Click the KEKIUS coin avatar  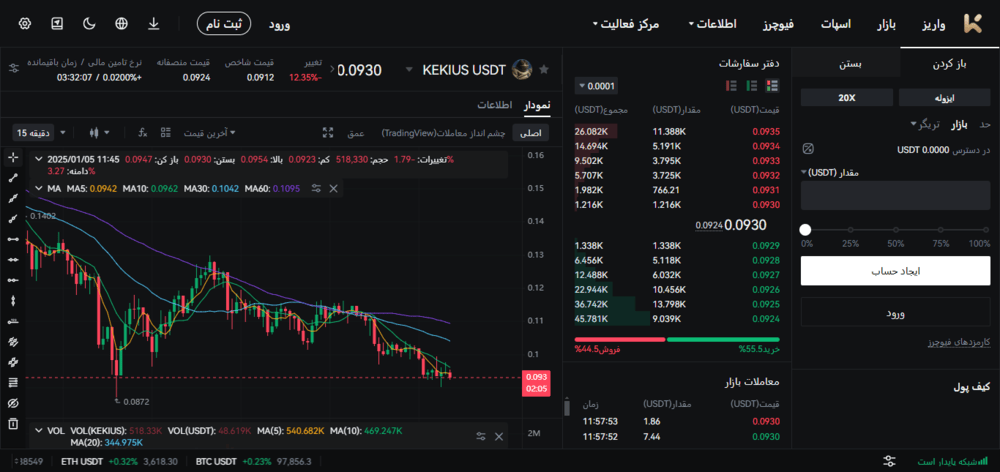(522, 69)
